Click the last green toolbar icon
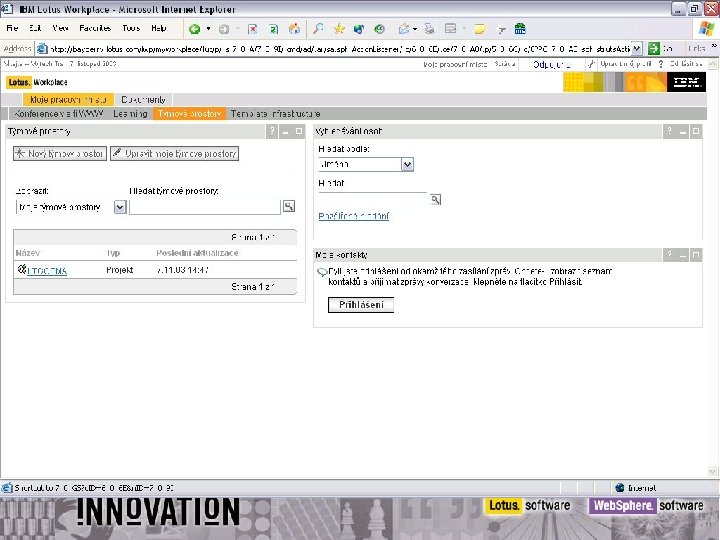 520,29
